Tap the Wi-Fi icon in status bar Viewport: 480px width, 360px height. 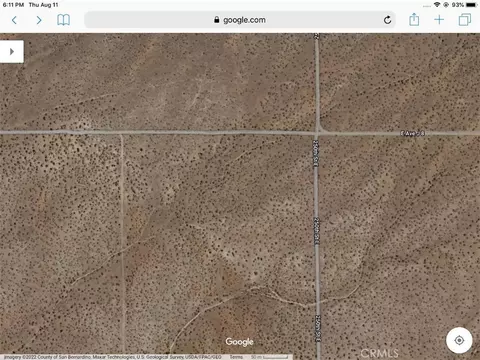[x=437, y=5]
